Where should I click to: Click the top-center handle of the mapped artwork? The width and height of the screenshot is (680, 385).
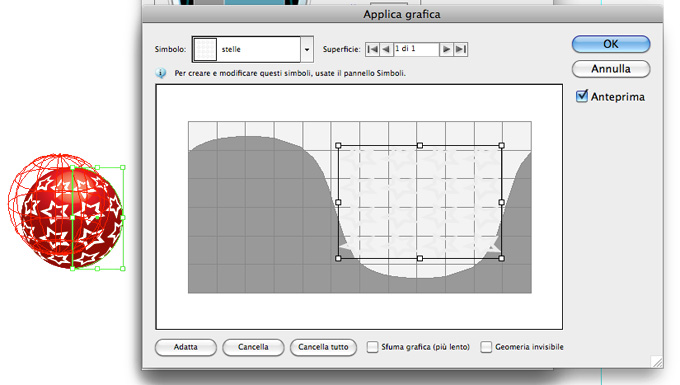pos(420,146)
